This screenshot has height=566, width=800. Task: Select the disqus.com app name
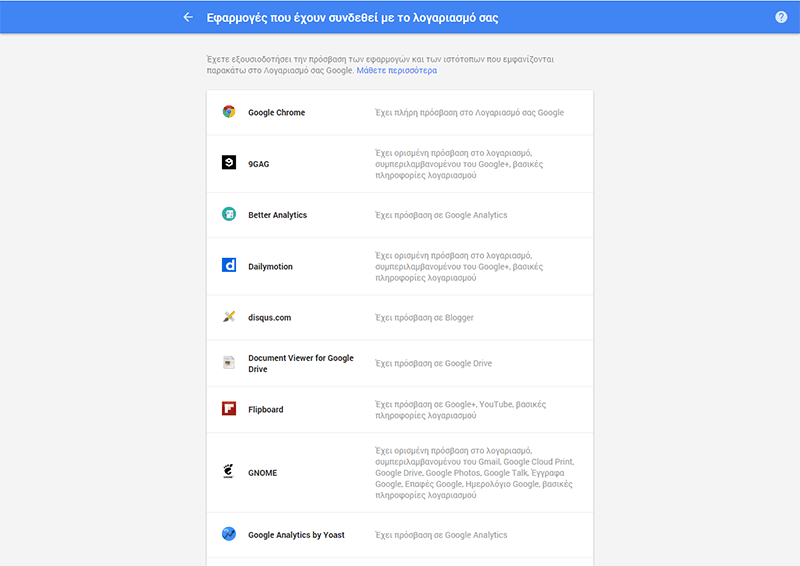point(269,317)
